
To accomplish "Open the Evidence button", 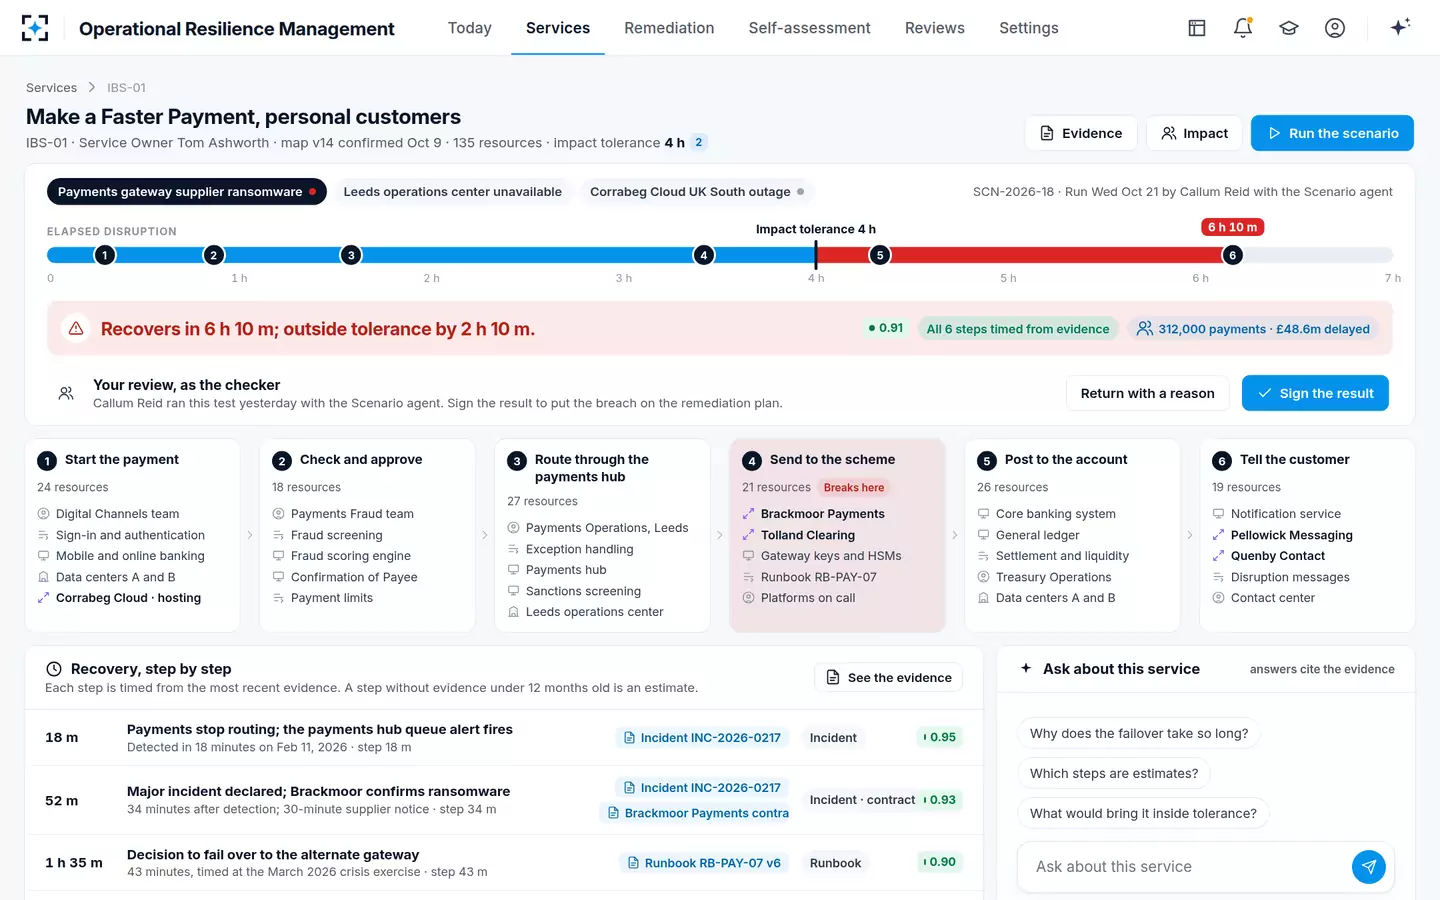I will click(1081, 133).
